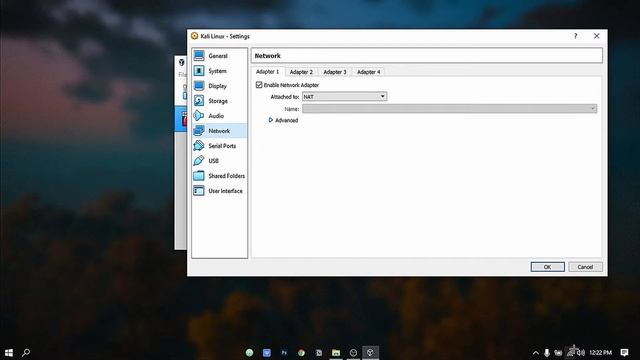
Task: Select the Network settings category
Action: pyautogui.click(x=219, y=131)
